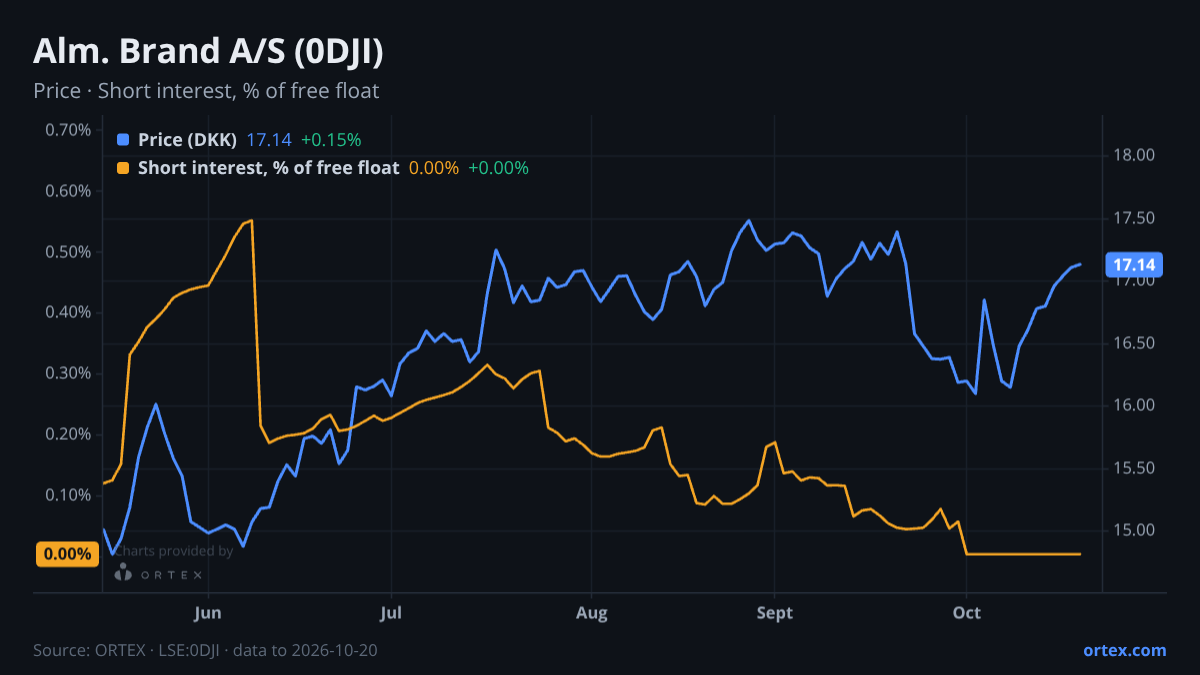Click the Oct label on the time axis
The width and height of the screenshot is (1200, 675).
pyautogui.click(x=966, y=612)
